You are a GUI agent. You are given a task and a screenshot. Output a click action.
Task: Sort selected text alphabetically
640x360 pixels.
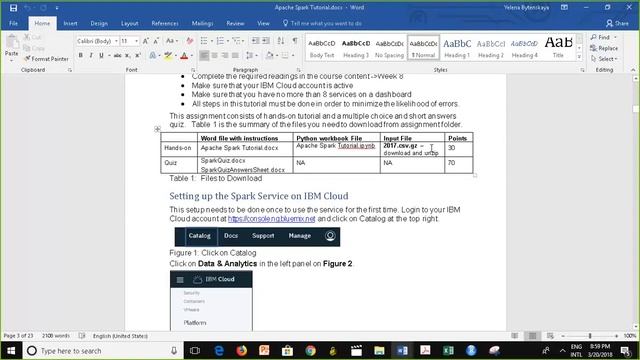pyautogui.click(x=281, y=41)
